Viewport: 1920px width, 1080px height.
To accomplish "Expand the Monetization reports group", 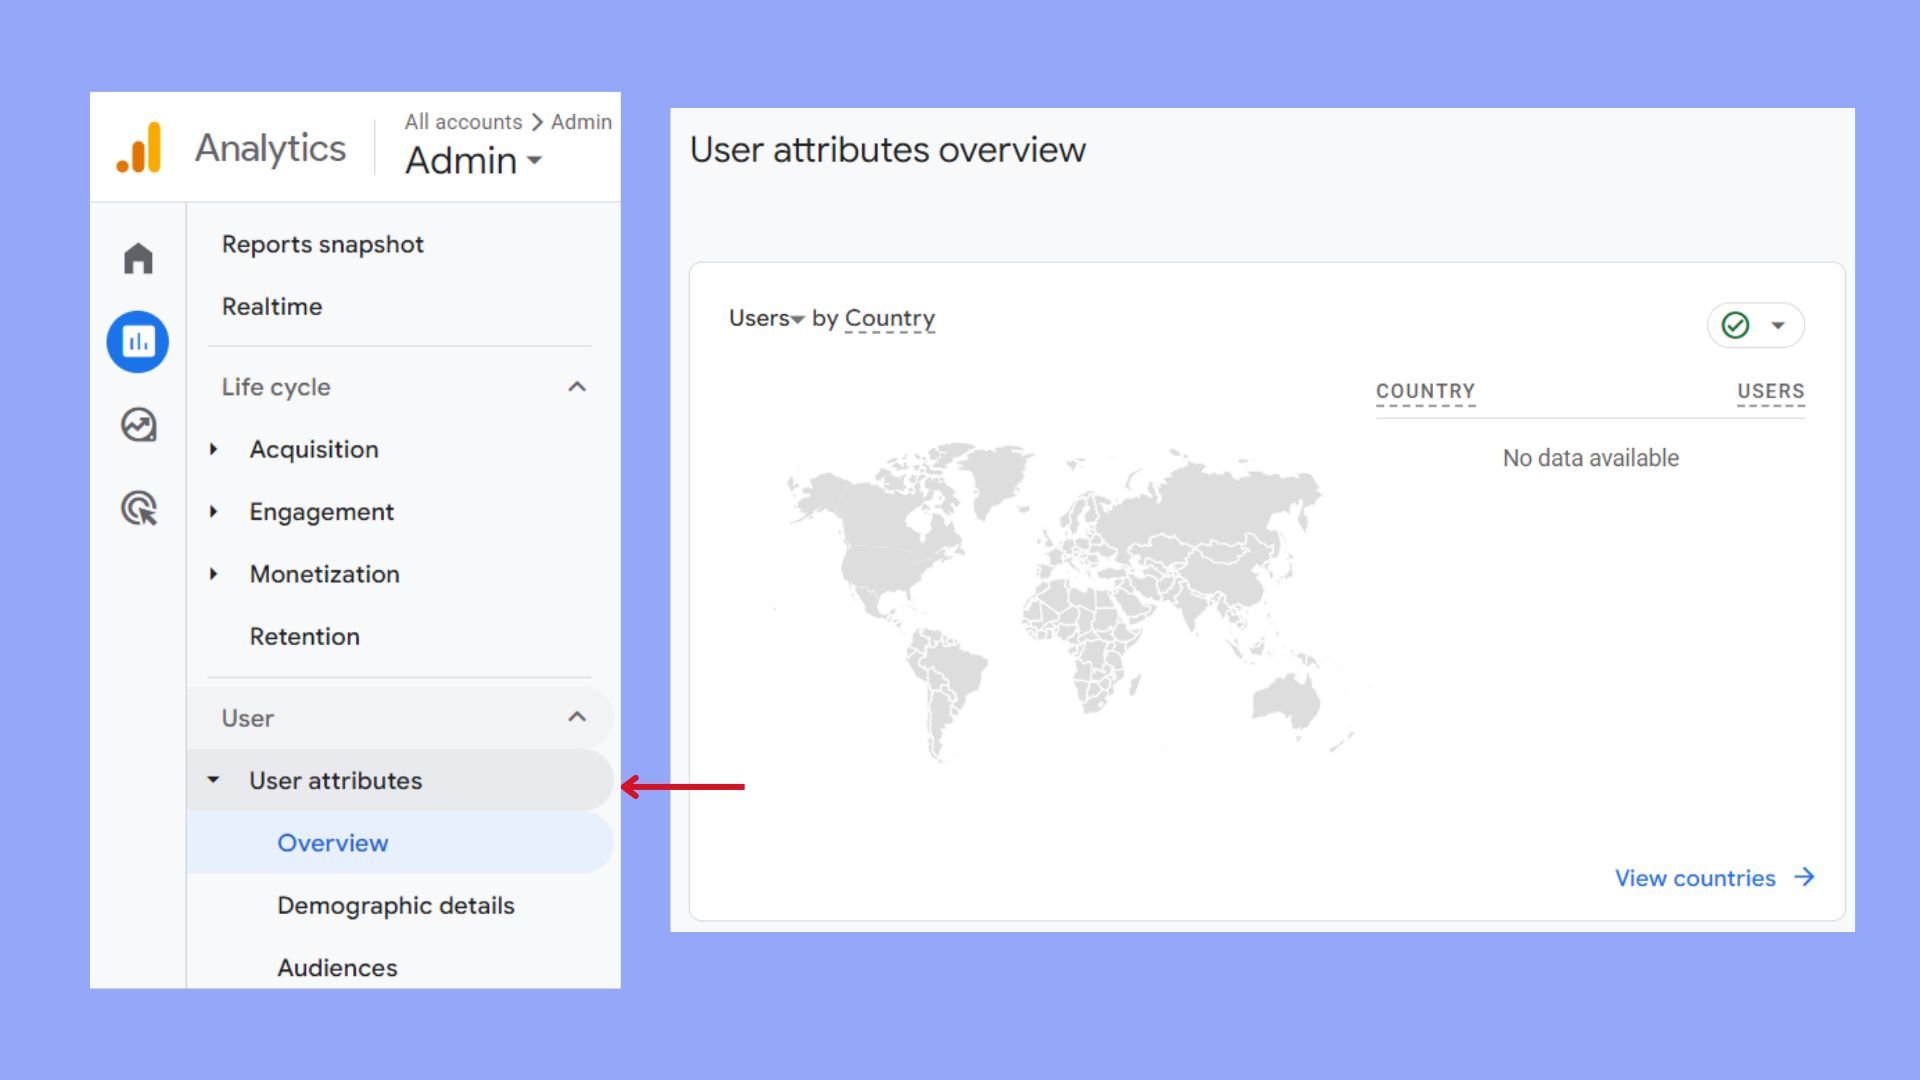I will (324, 574).
